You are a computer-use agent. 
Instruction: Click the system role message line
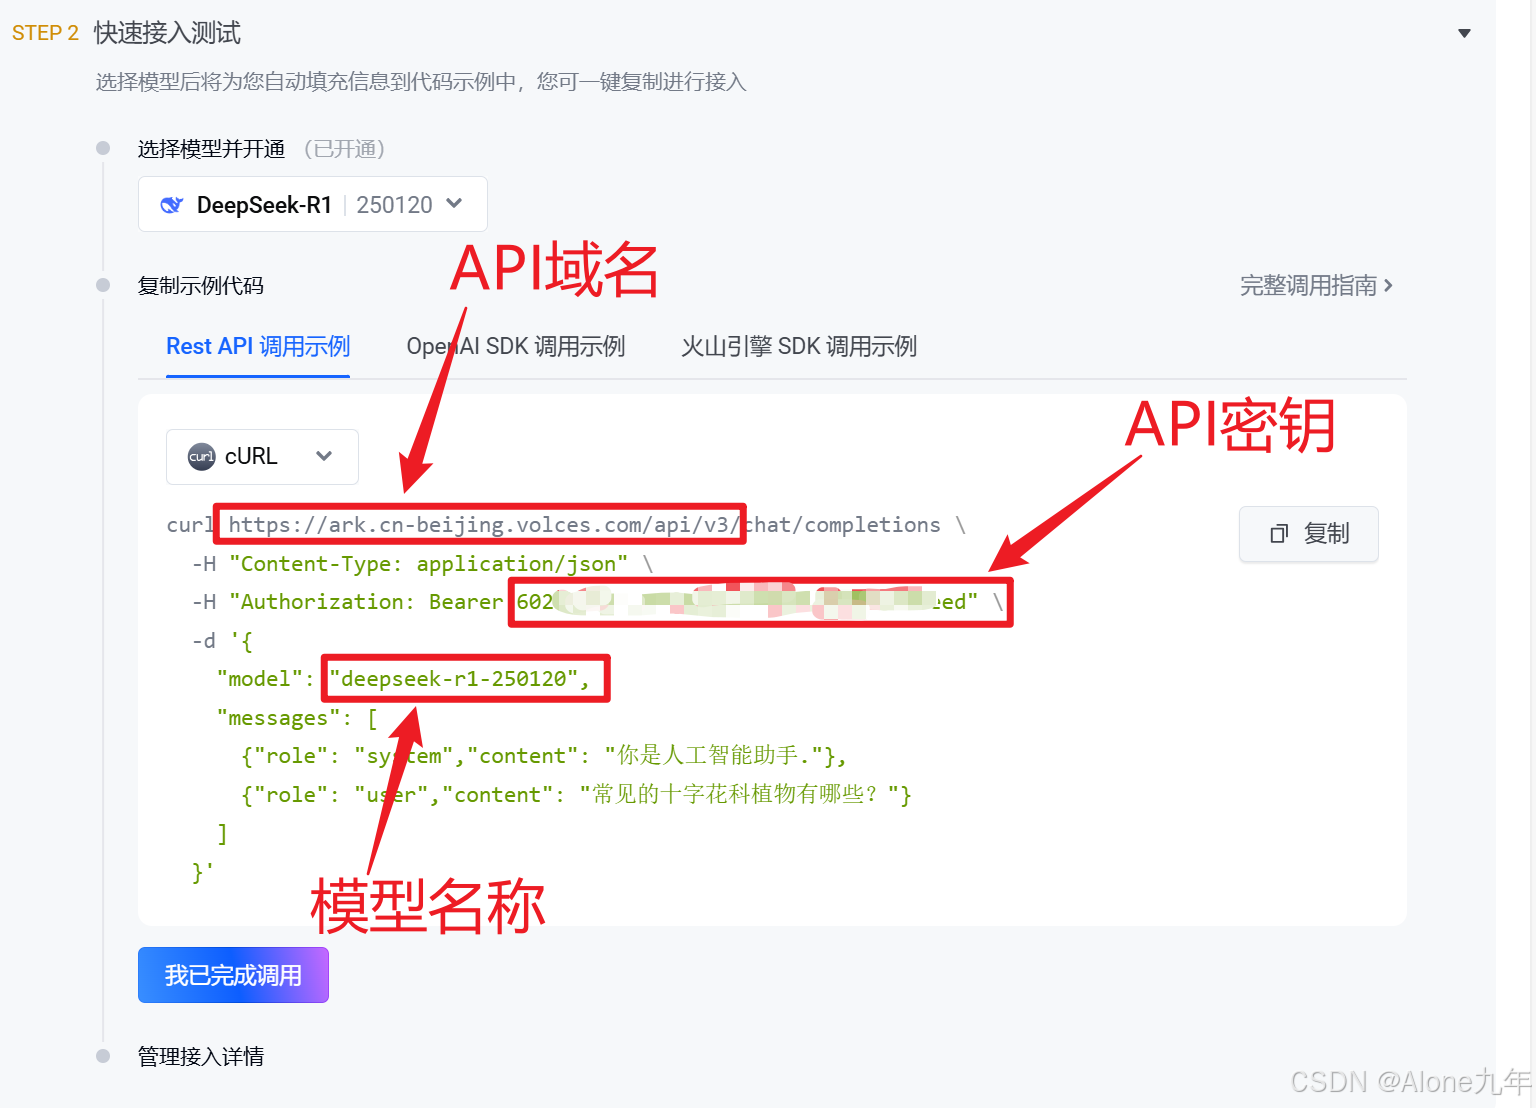(x=544, y=756)
